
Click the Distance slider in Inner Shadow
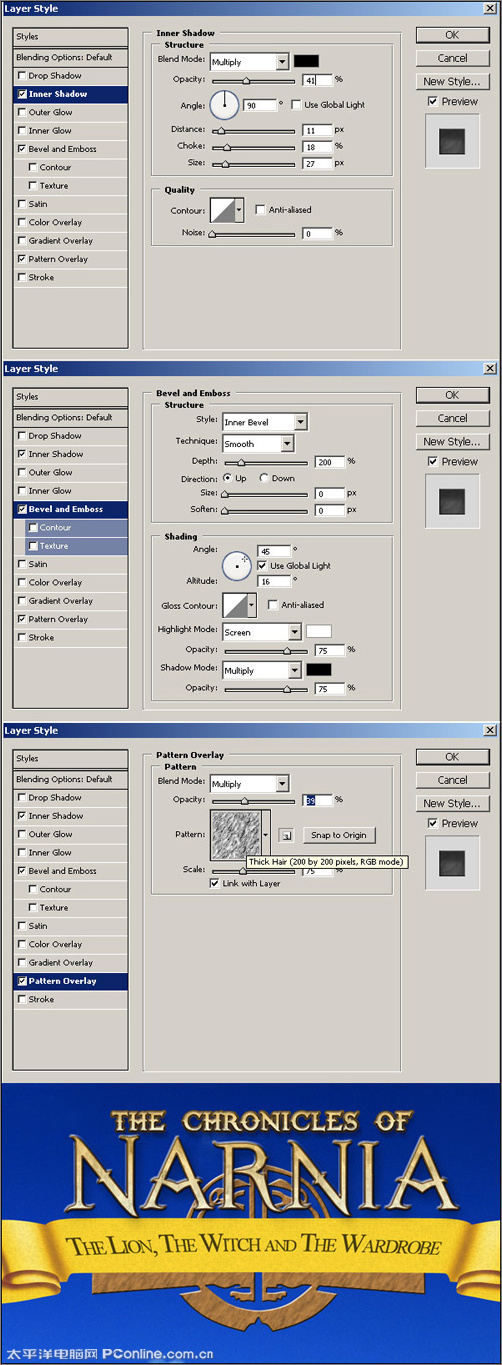[252, 132]
